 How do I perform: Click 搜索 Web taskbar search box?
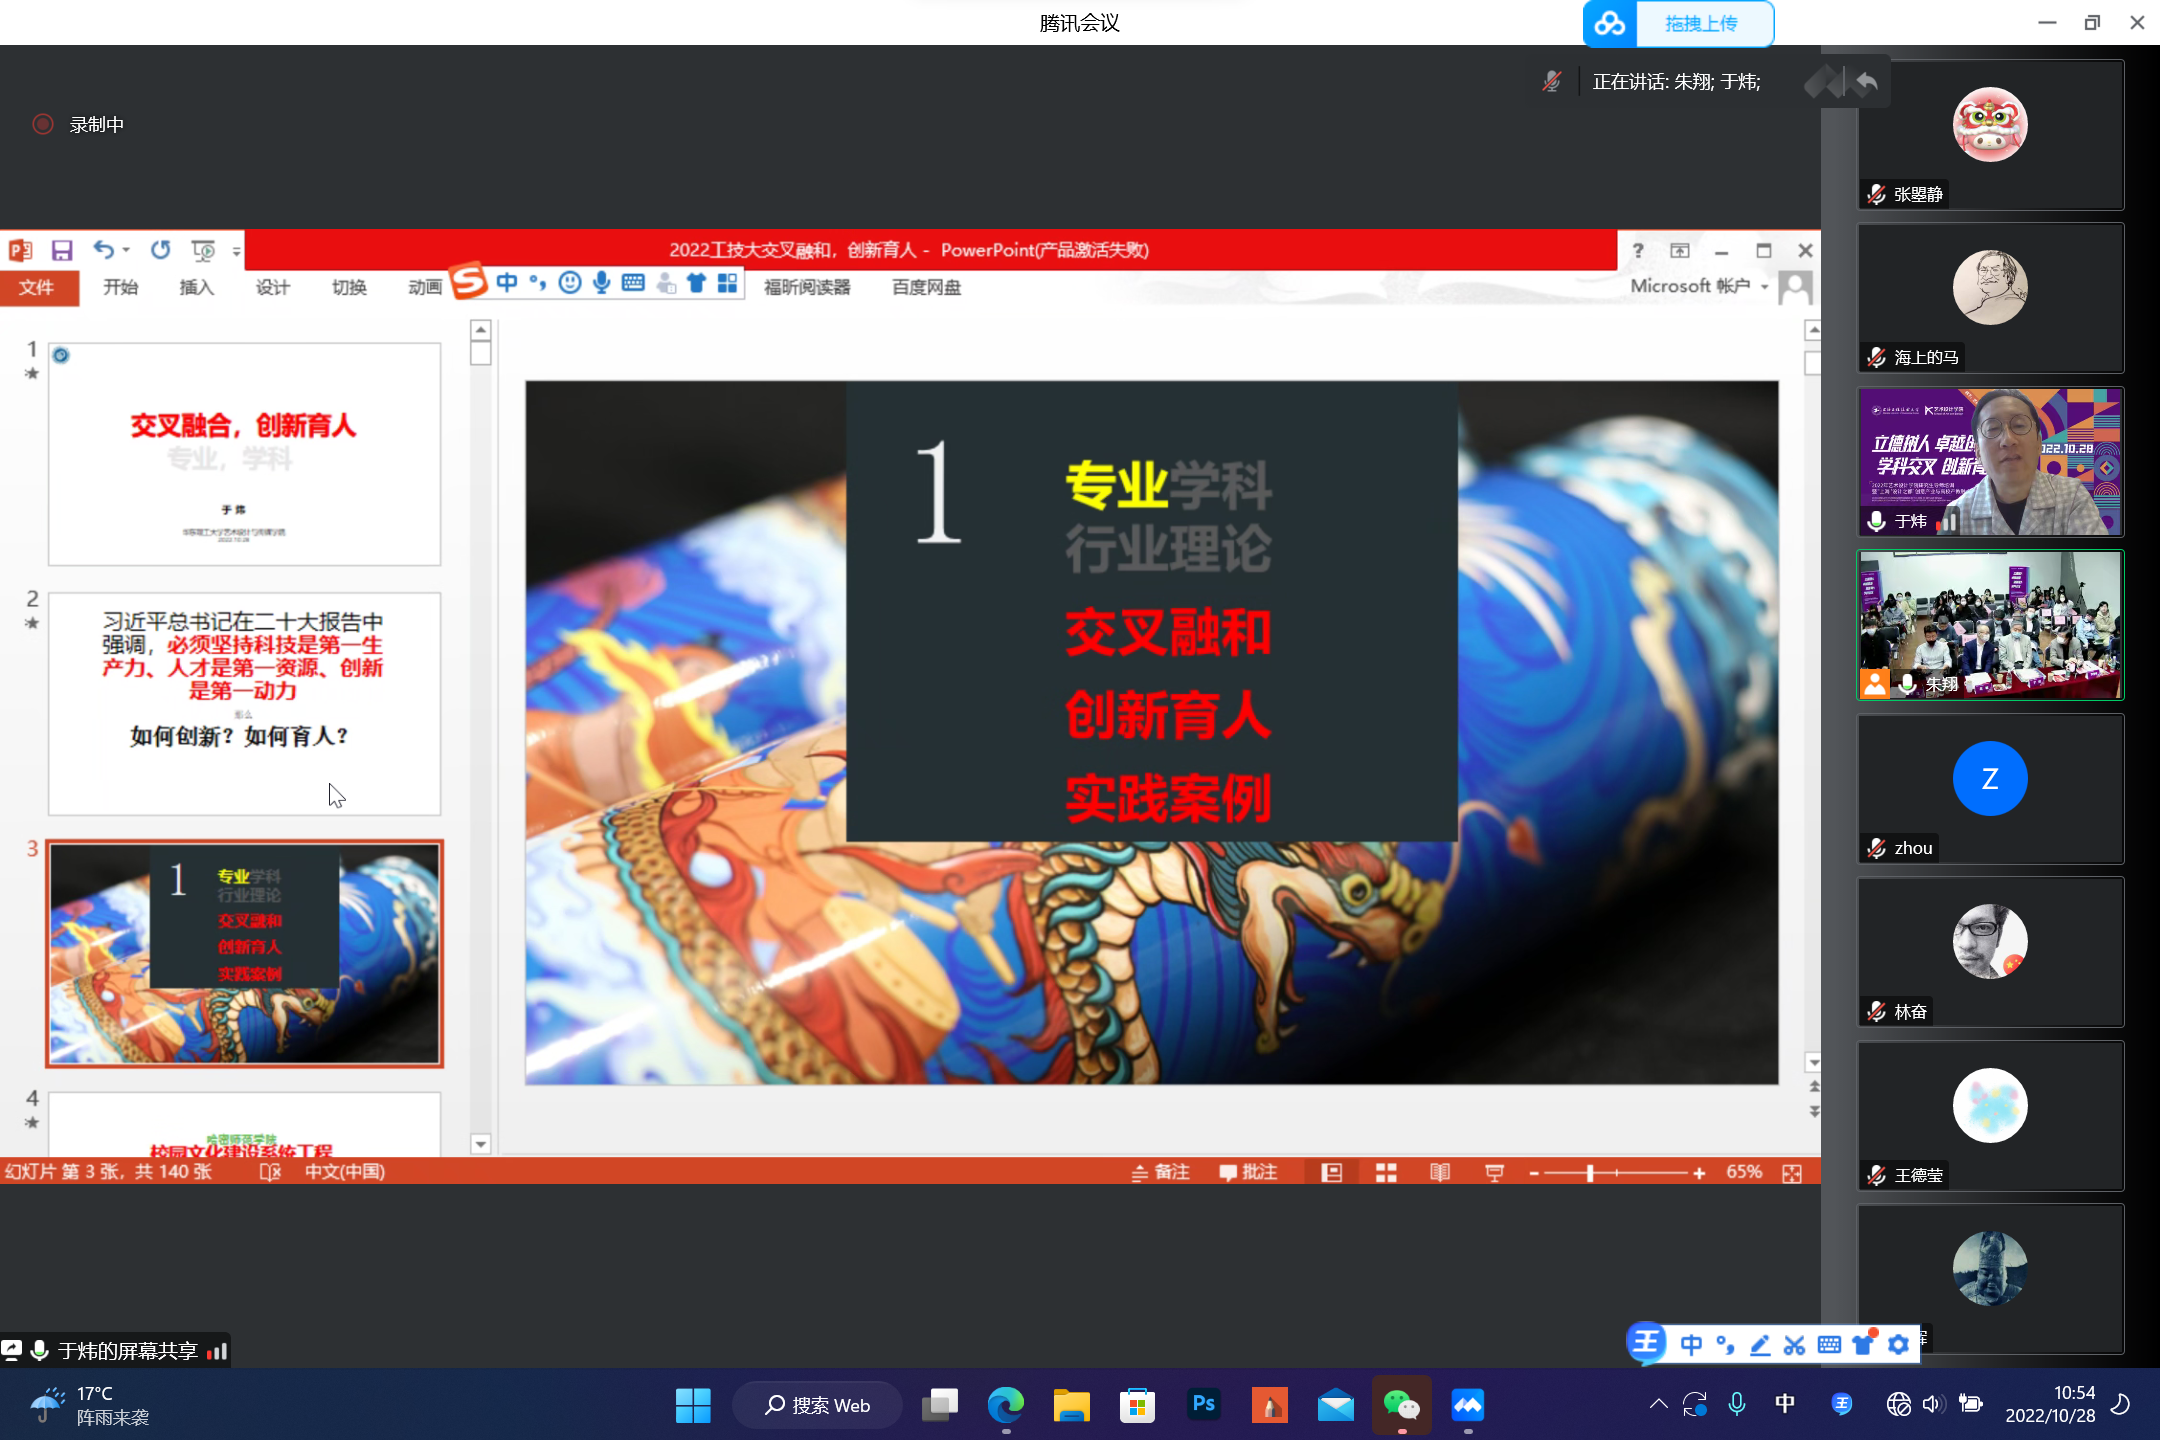point(818,1405)
